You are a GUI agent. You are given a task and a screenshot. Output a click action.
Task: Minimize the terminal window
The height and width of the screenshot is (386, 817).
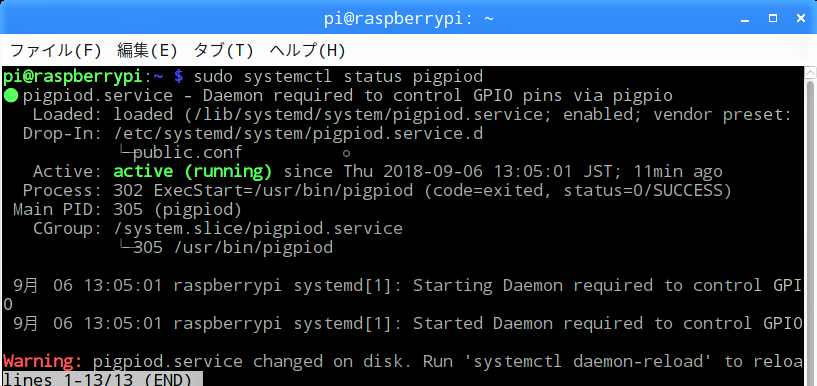click(x=745, y=19)
